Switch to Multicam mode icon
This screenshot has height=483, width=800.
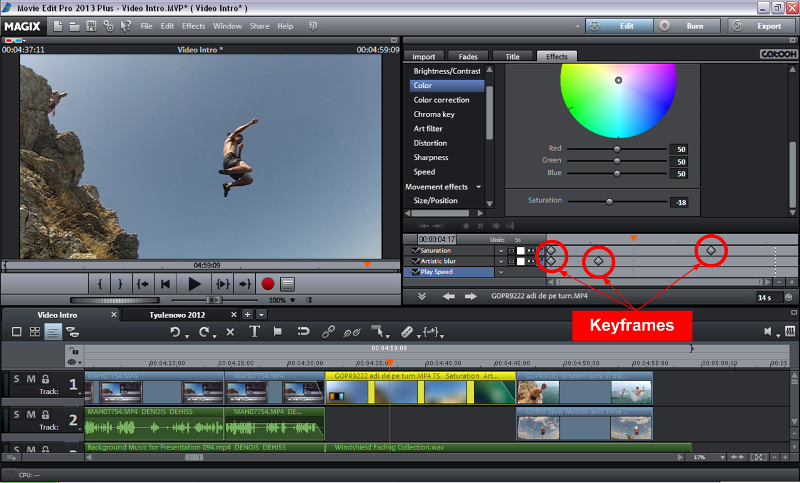72,332
